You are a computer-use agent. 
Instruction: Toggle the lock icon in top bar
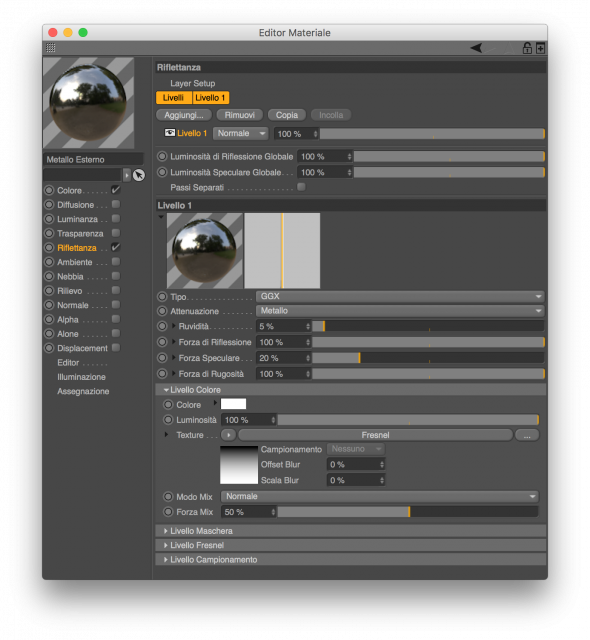527,48
